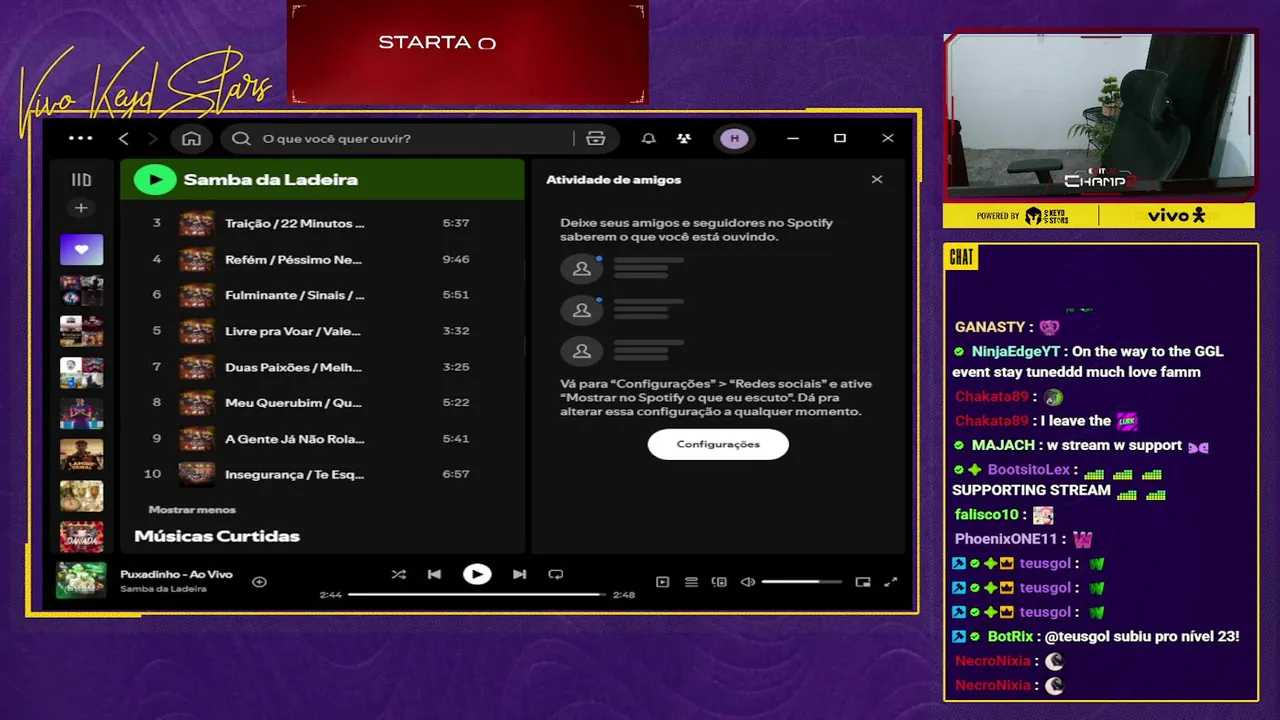Viewport: 1280px width, 720px height.
Task: Skip to previous track
Action: pyautogui.click(x=434, y=574)
